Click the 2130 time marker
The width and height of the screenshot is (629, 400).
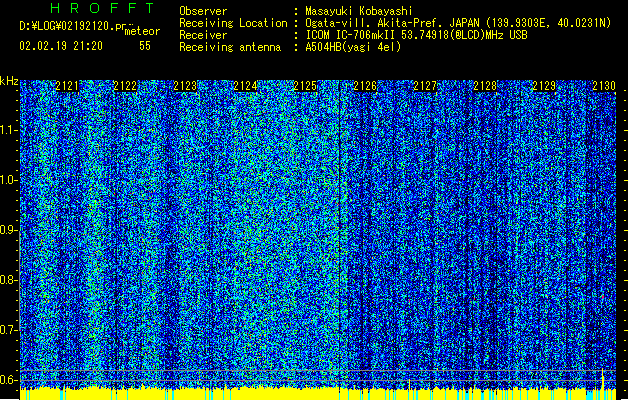pyautogui.click(x=604, y=86)
